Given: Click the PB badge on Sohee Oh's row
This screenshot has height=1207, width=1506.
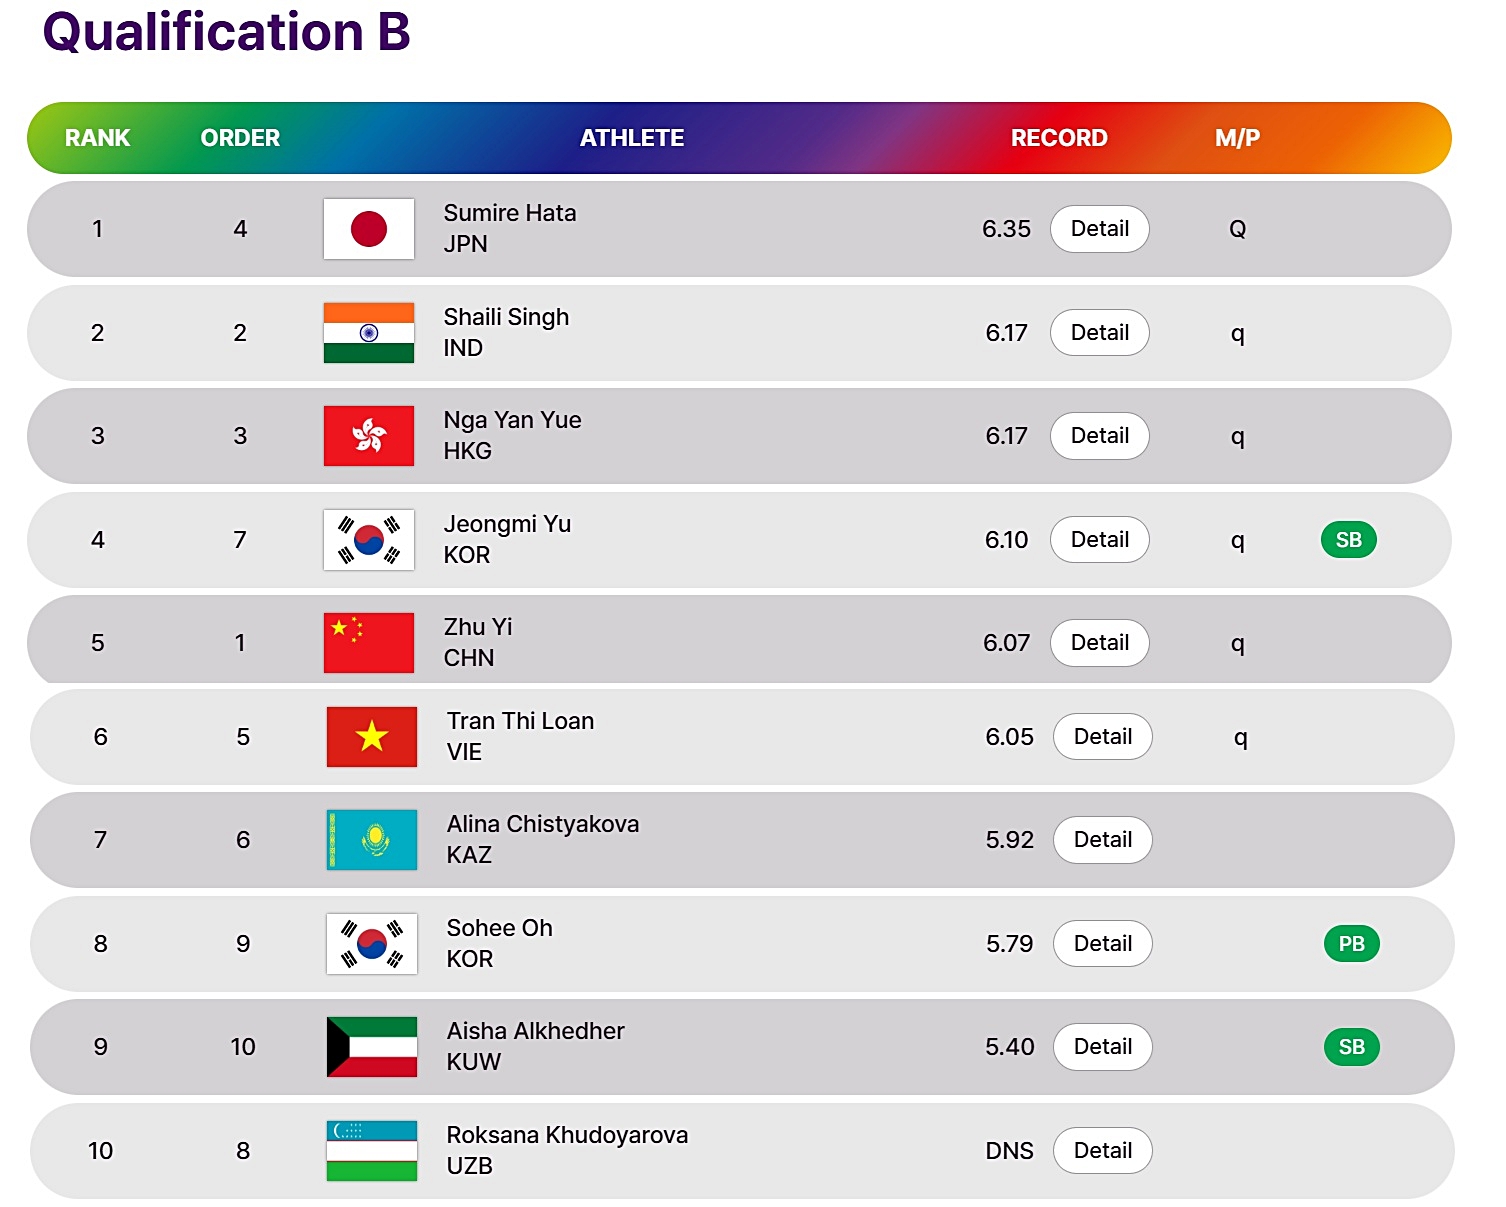Looking at the screenshot, I should tap(1352, 944).
